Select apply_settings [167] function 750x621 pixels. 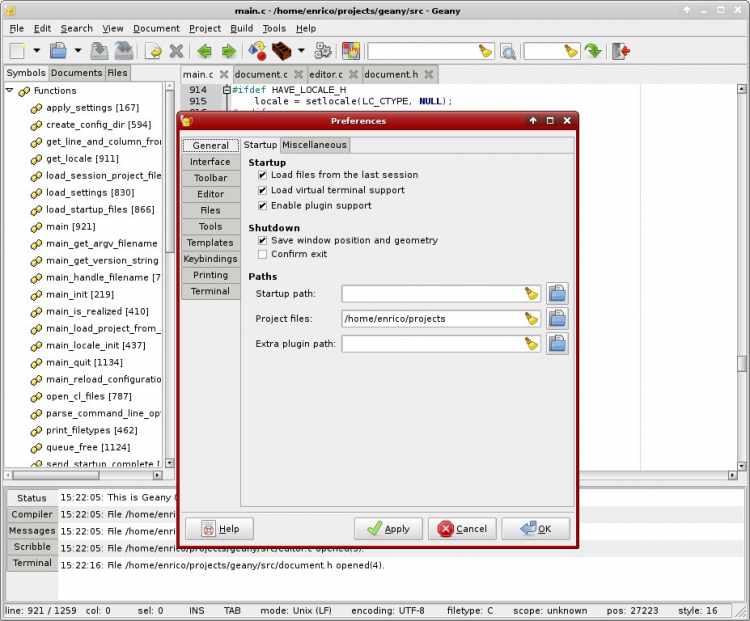(92, 108)
